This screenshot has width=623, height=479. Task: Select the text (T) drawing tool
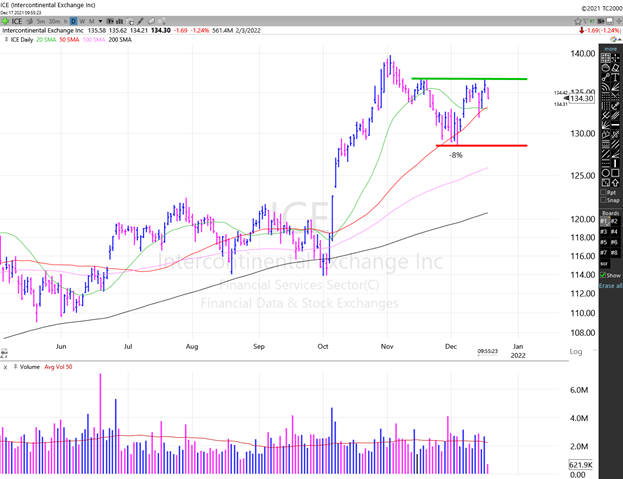615,77
